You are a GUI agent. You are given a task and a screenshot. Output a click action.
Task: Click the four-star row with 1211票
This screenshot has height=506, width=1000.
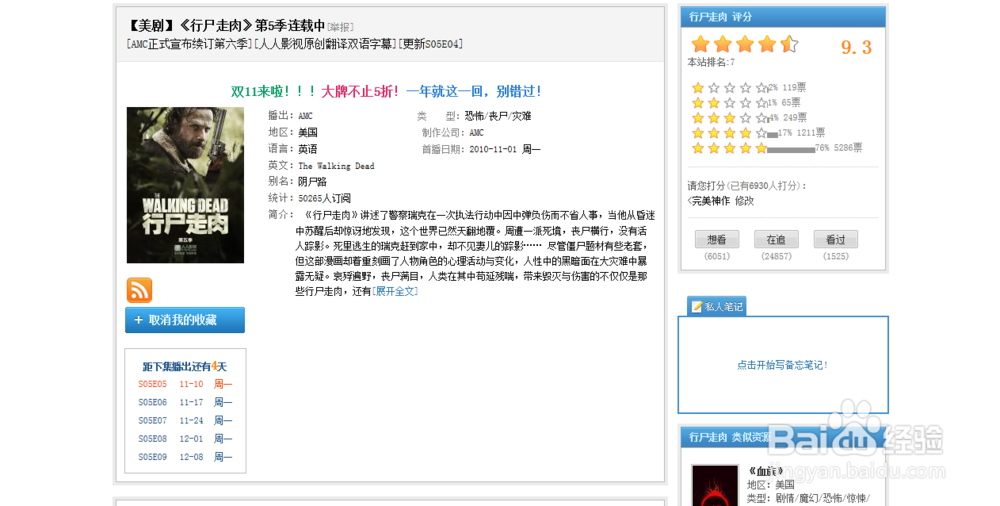pyautogui.click(x=758, y=133)
